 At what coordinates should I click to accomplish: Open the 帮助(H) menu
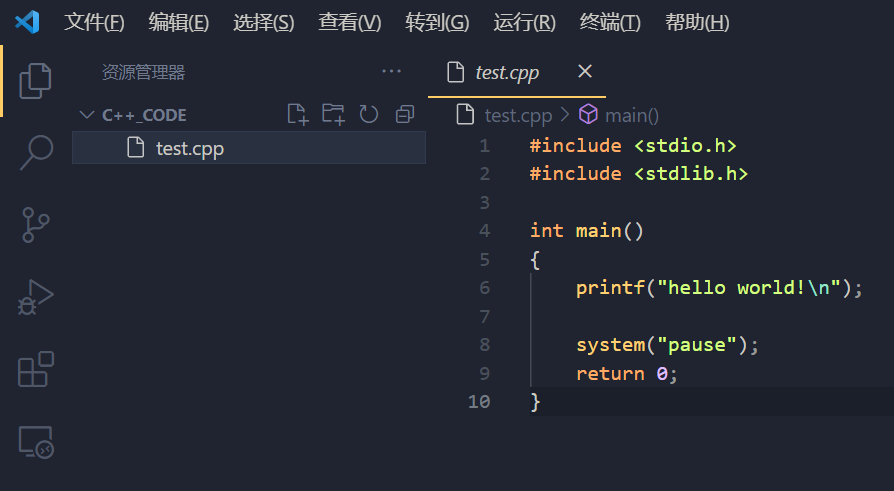point(697,22)
